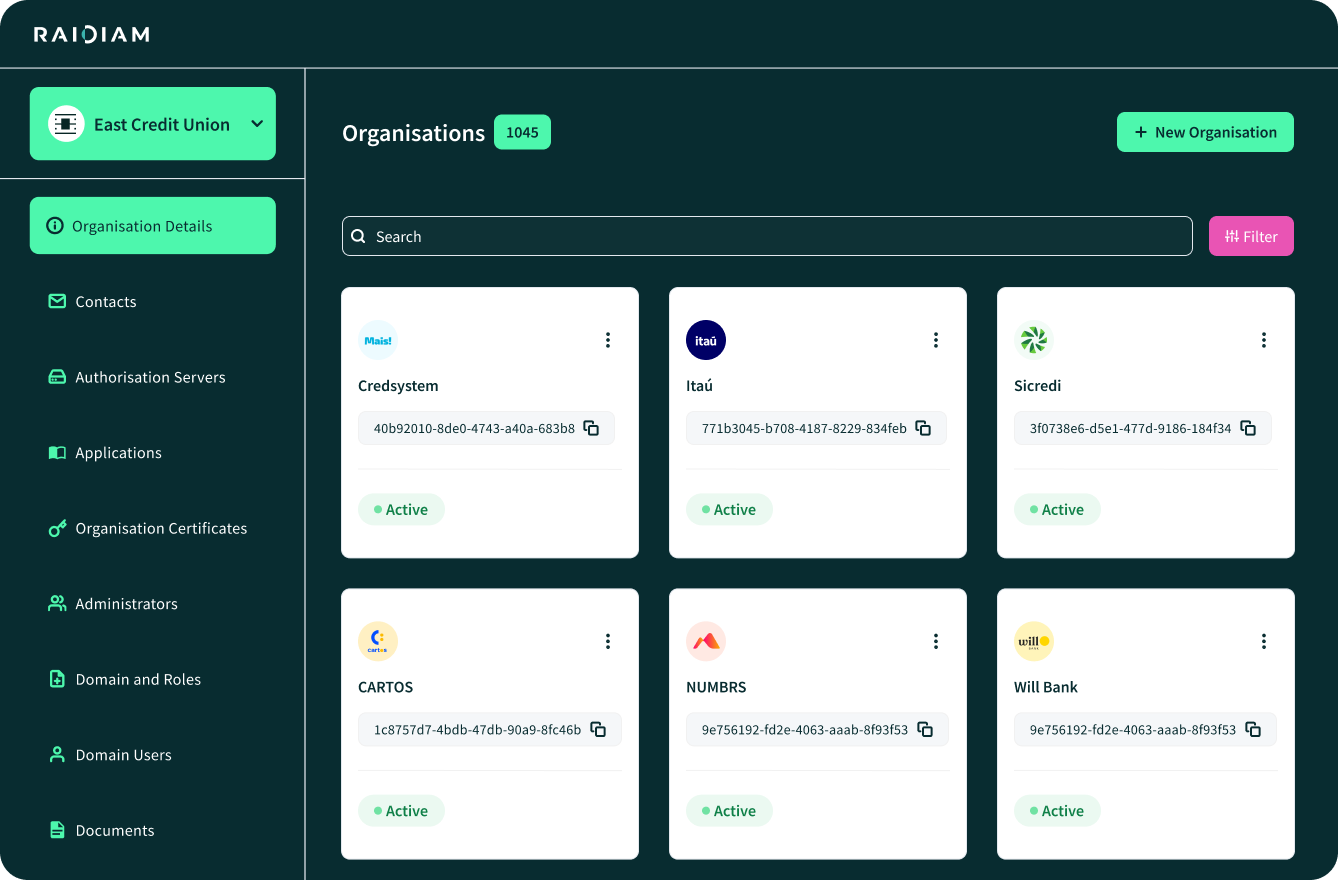The image size is (1338, 880).
Task: Click the Raidiam logo in header
Action: [91, 35]
